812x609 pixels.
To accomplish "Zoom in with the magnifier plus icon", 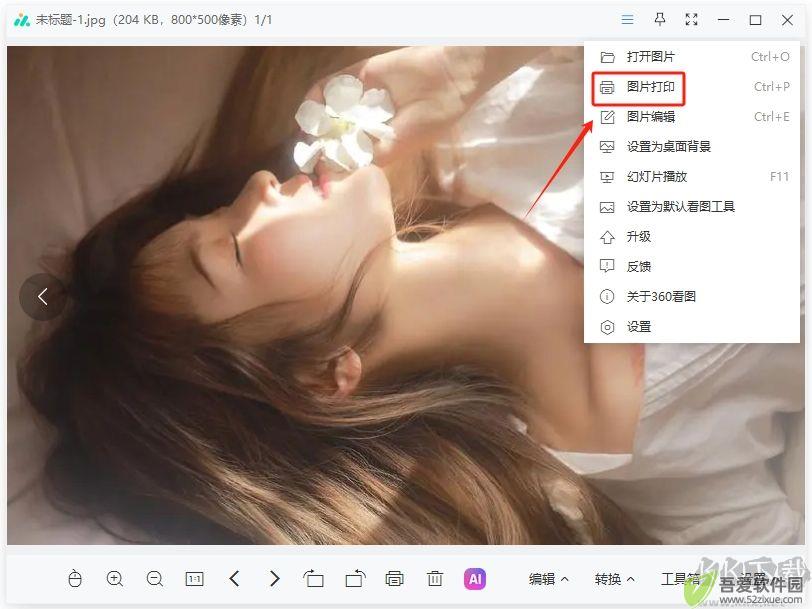I will (x=114, y=578).
